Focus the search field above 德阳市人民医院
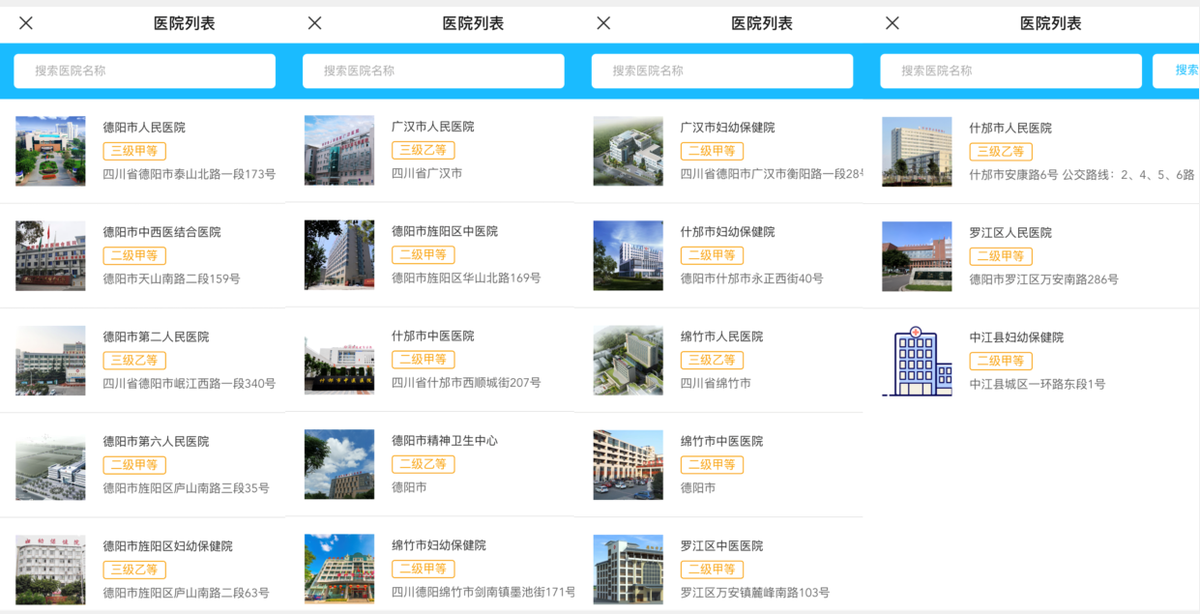1200x614 pixels. (144, 71)
